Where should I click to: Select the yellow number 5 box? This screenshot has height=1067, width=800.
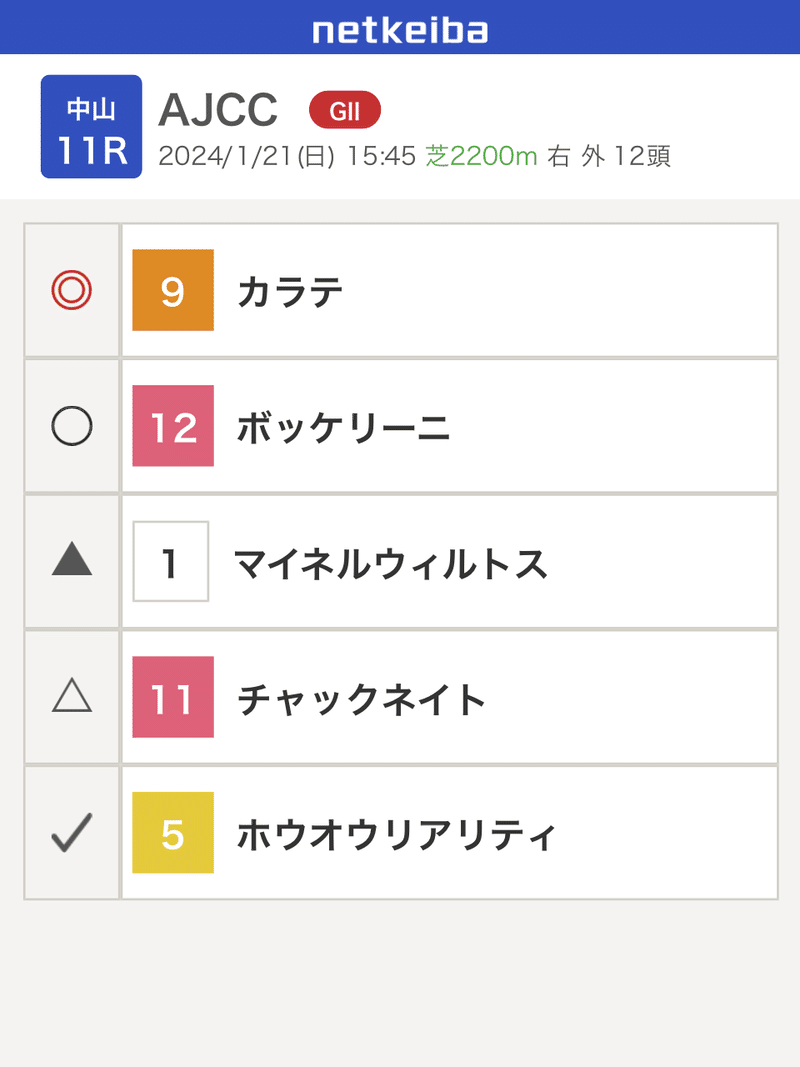point(173,833)
